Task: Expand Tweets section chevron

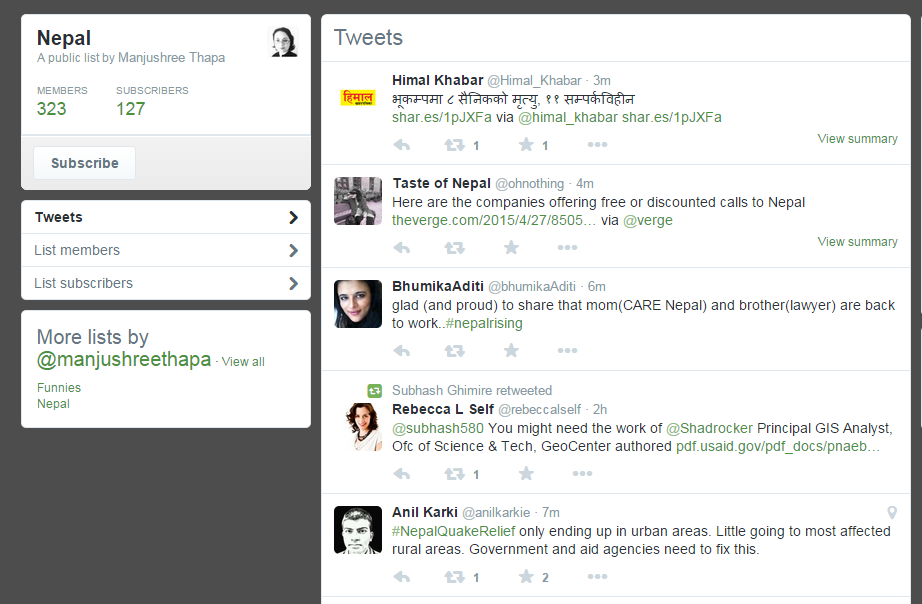Action: (x=293, y=218)
